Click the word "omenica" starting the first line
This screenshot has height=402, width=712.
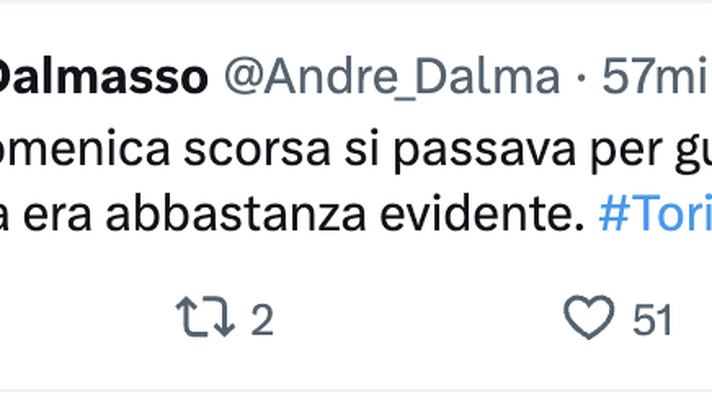pos(85,149)
